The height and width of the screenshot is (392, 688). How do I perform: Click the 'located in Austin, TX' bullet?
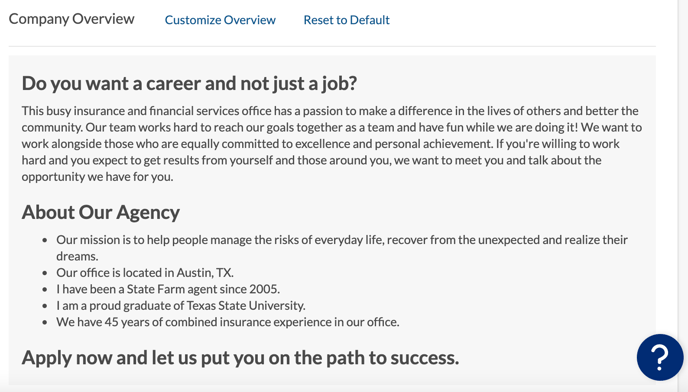pyautogui.click(x=145, y=273)
